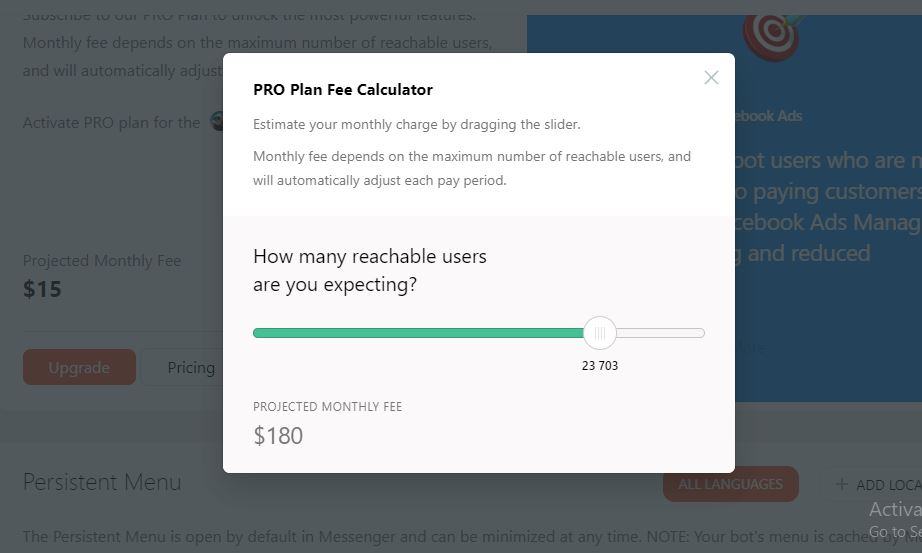The image size is (922, 553).
Task: Click the 'Estimate your monthly charge' description
Action: coord(416,125)
